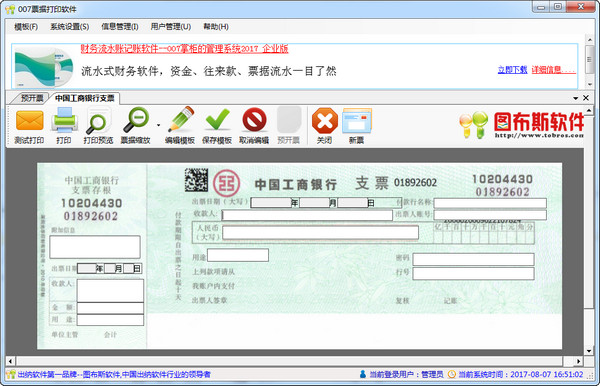The width and height of the screenshot is (600, 386).
Task: Click the day box of 出票日期(大写)
Action: pyautogui.click(x=352, y=203)
